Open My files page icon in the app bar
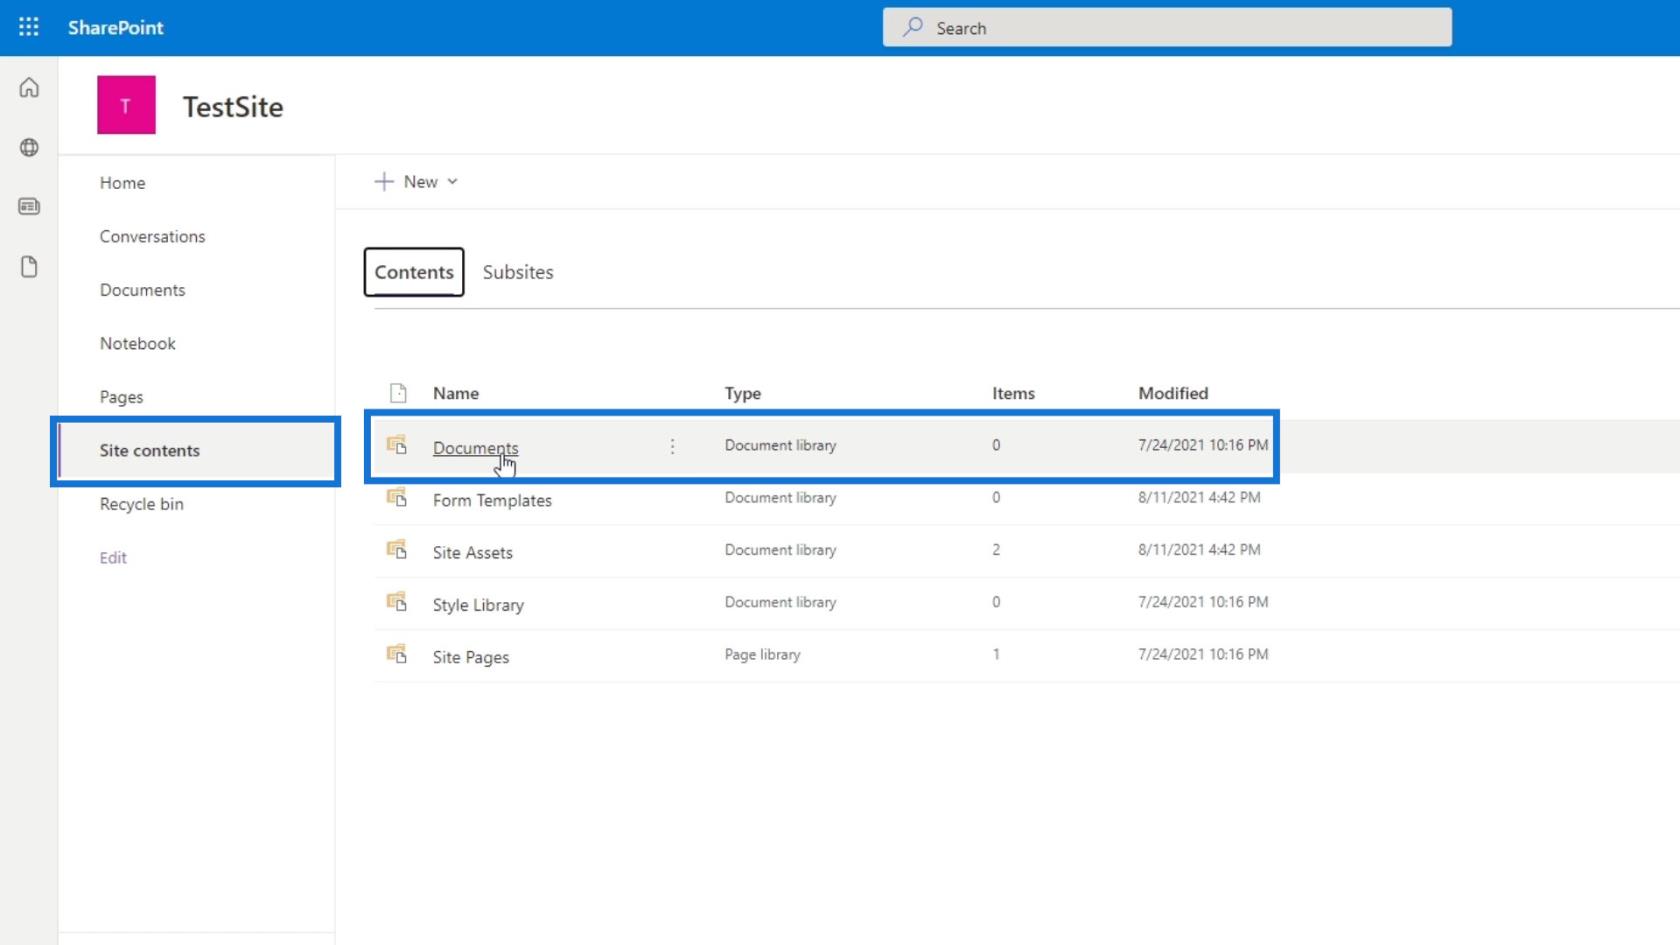Image resolution: width=1680 pixels, height=945 pixels. tap(29, 266)
